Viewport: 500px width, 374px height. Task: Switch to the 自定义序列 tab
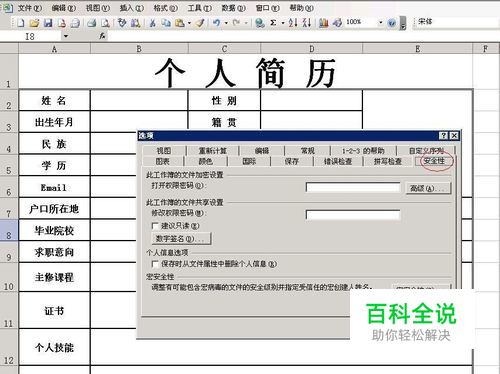[426, 151]
